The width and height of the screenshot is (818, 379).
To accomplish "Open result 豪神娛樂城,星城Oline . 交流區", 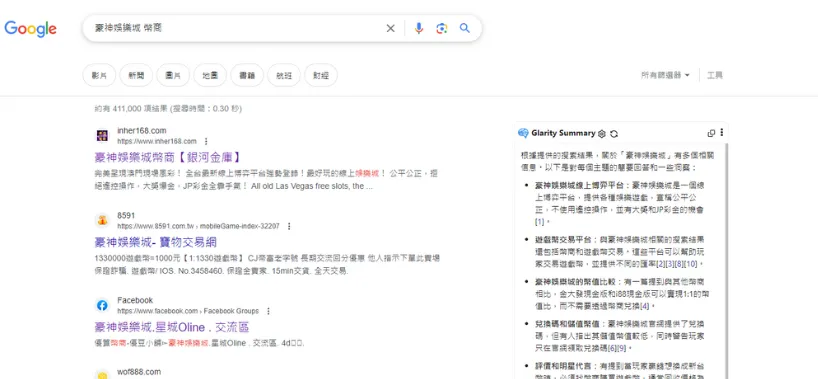I will click(x=172, y=327).
